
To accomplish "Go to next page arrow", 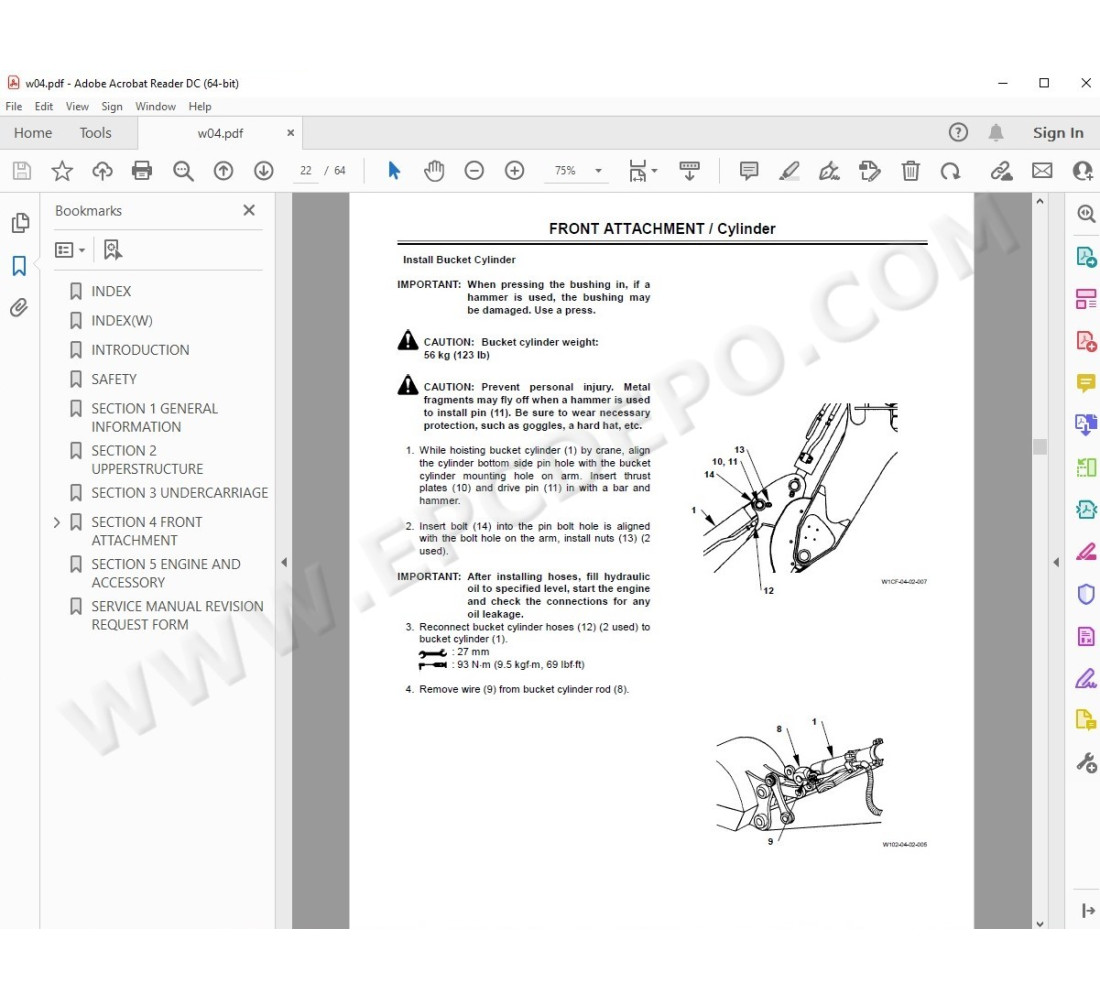I will [x=263, y=171].
